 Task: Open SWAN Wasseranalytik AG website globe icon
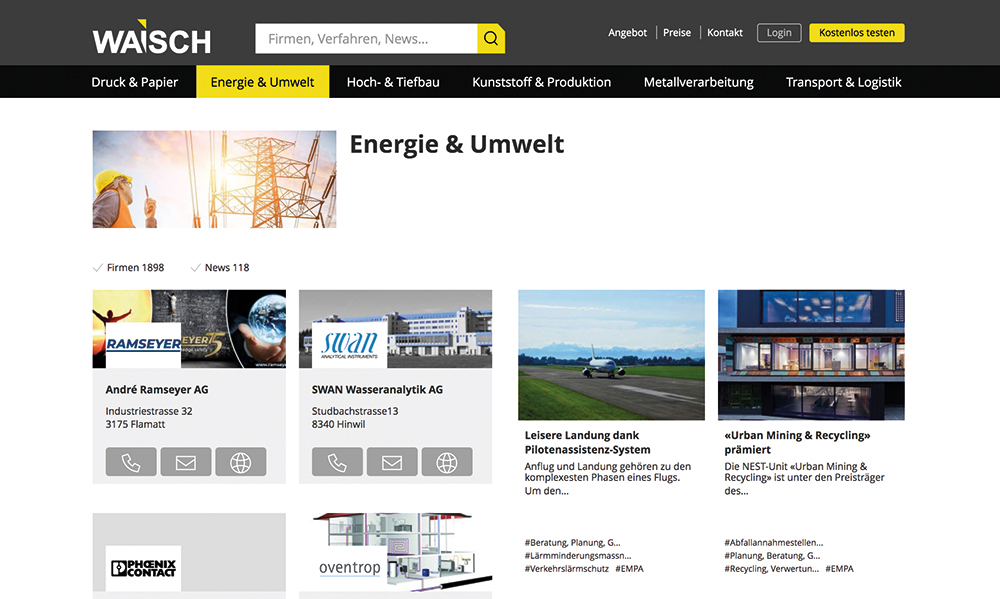point(446,462)
